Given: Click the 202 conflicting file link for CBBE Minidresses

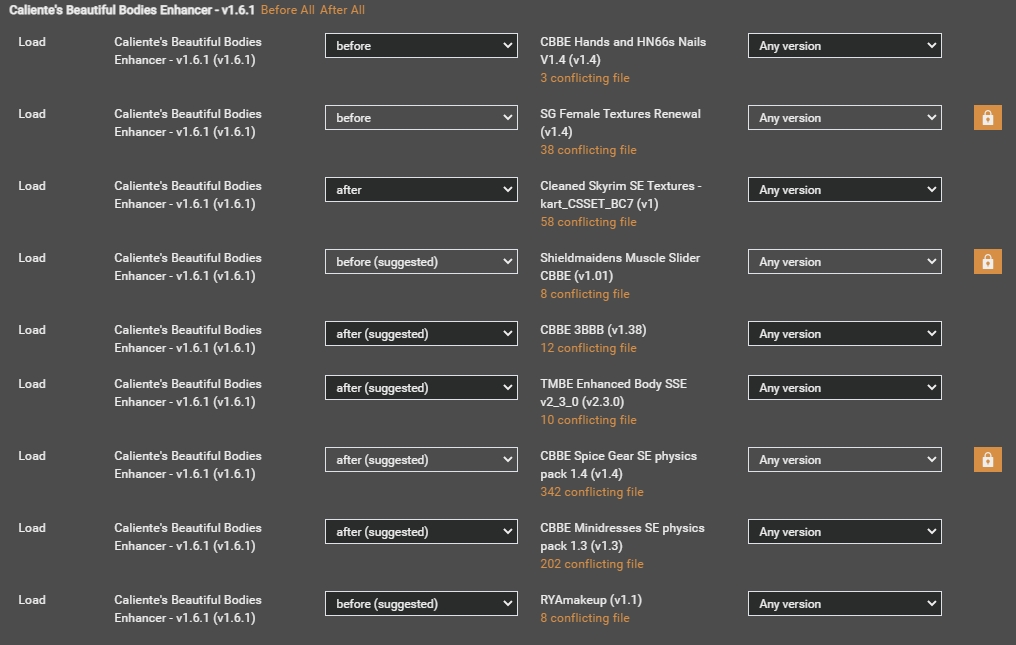Looking at the screenshot, I should pos(592,563).
